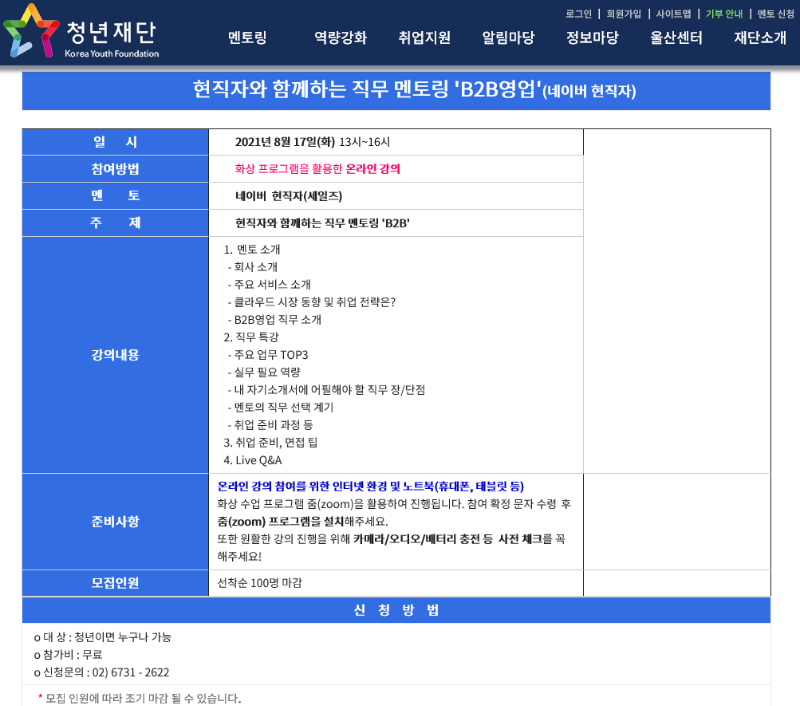Click '2. 직무 특강' line
Viewport: 800px width, 706px height.
(251, 337)
